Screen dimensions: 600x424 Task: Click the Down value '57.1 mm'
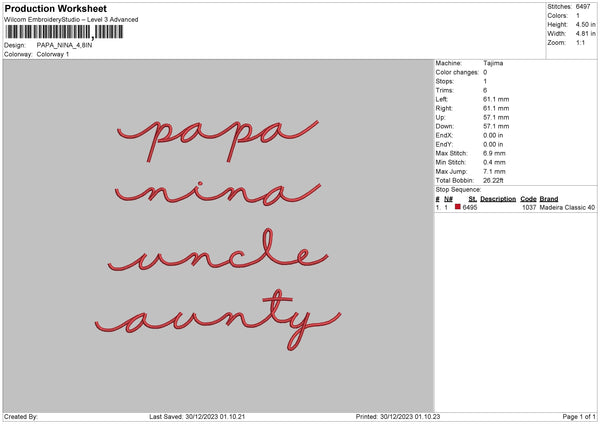pyautogui.click(x=496, y=126)
